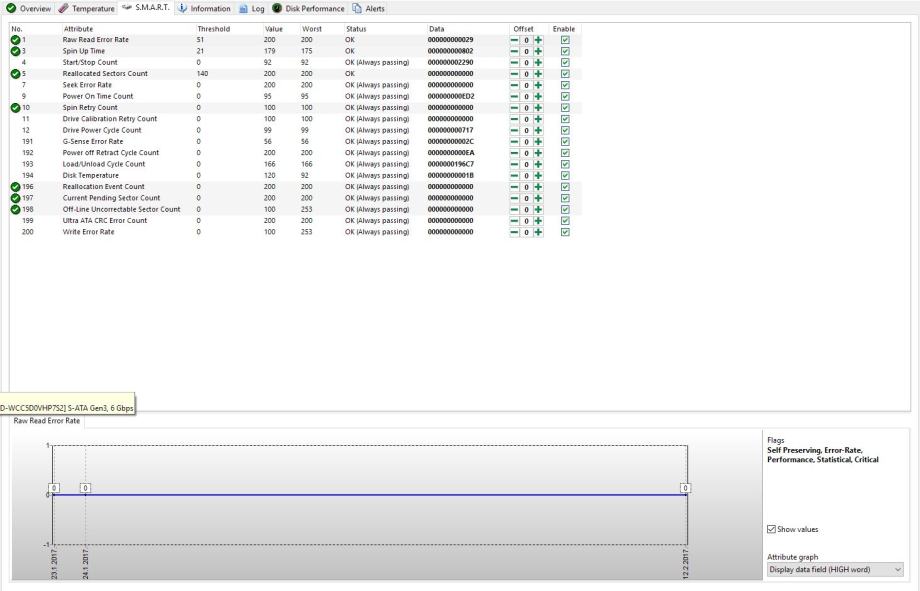Click green check icon beside Reallocated Sectors Count
The height and width of the screenshot is (591, 920).
[x=15, y=74]
